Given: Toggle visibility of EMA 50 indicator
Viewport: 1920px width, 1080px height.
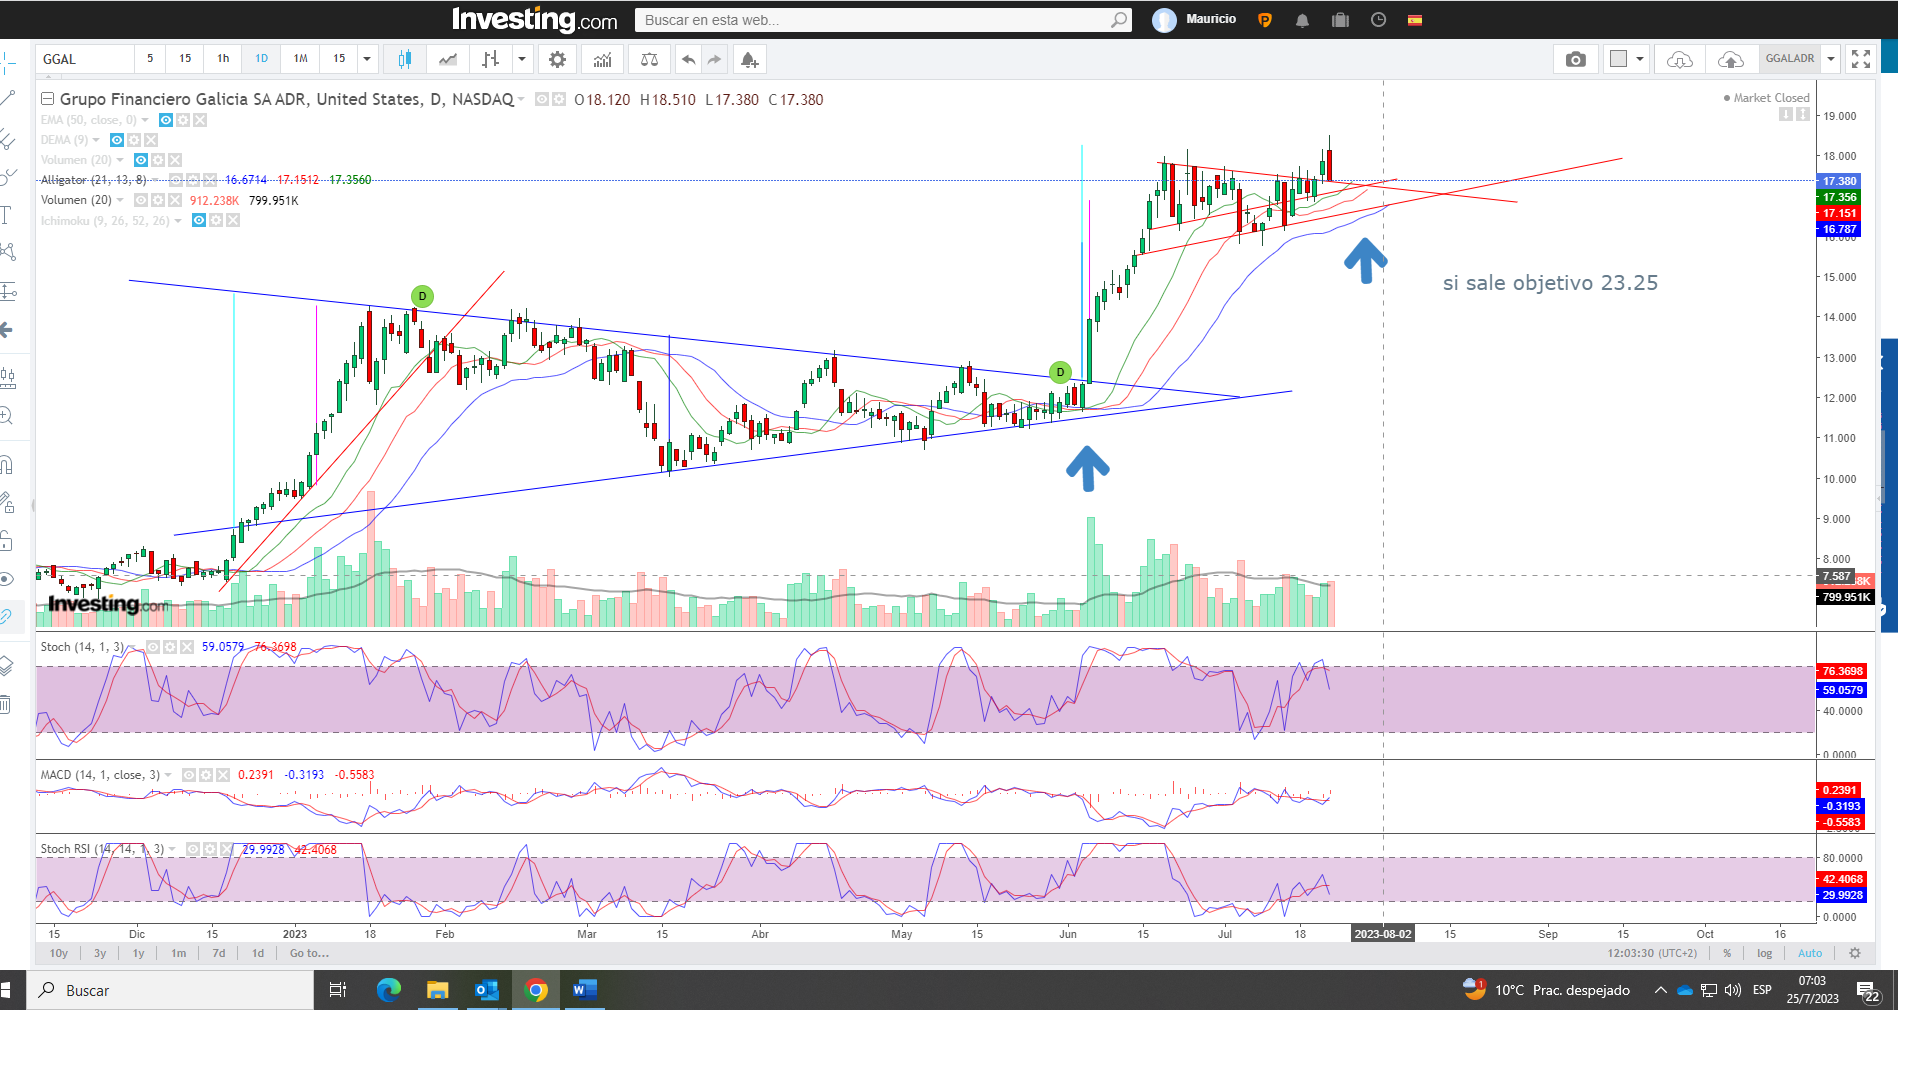Looking at the screenshot, I should [x=166, y=120].
